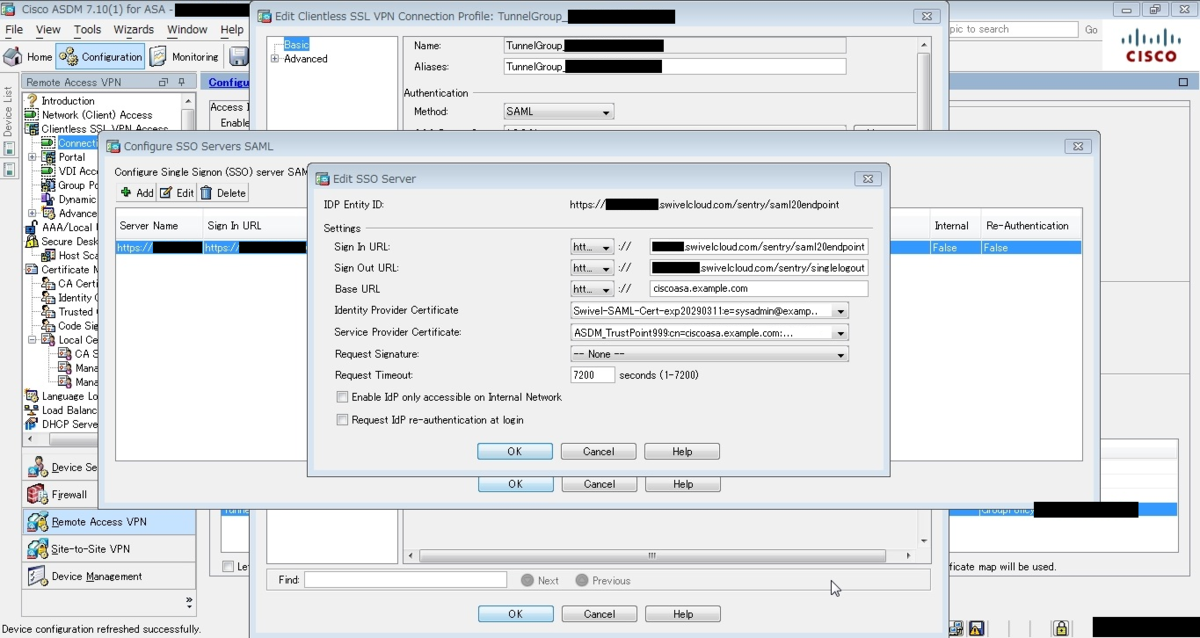Click Help in the Edit SSO Server dialog

(681, 451)
